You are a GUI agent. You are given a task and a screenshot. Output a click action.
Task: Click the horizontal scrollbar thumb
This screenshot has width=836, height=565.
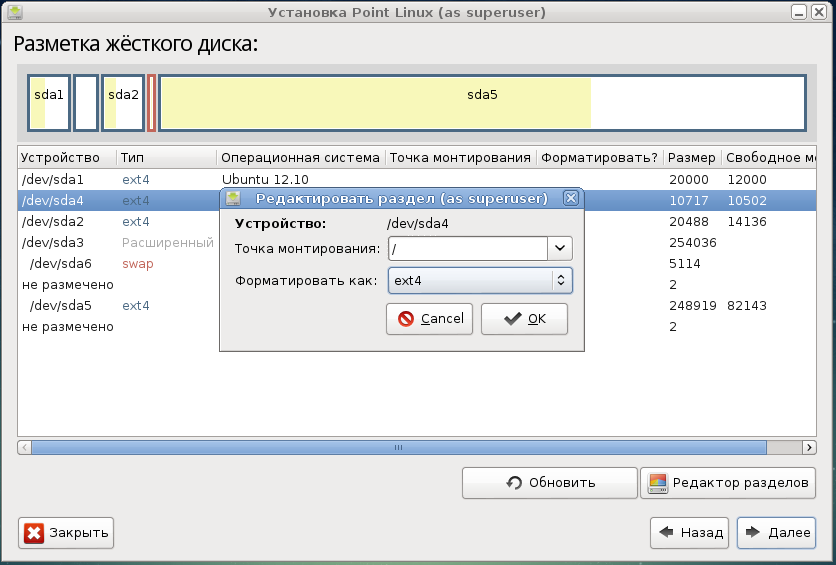(399, 448)
